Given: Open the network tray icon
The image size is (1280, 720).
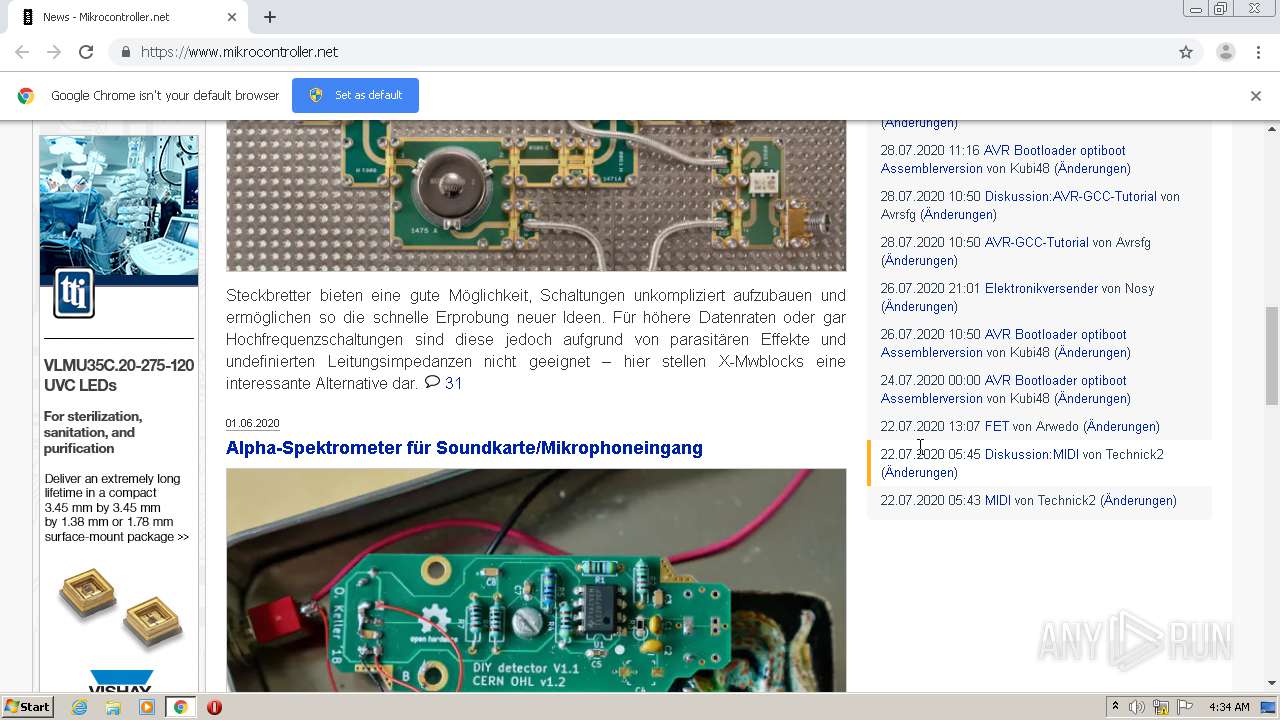Looking at the screenshot, I should point(1161,707).
